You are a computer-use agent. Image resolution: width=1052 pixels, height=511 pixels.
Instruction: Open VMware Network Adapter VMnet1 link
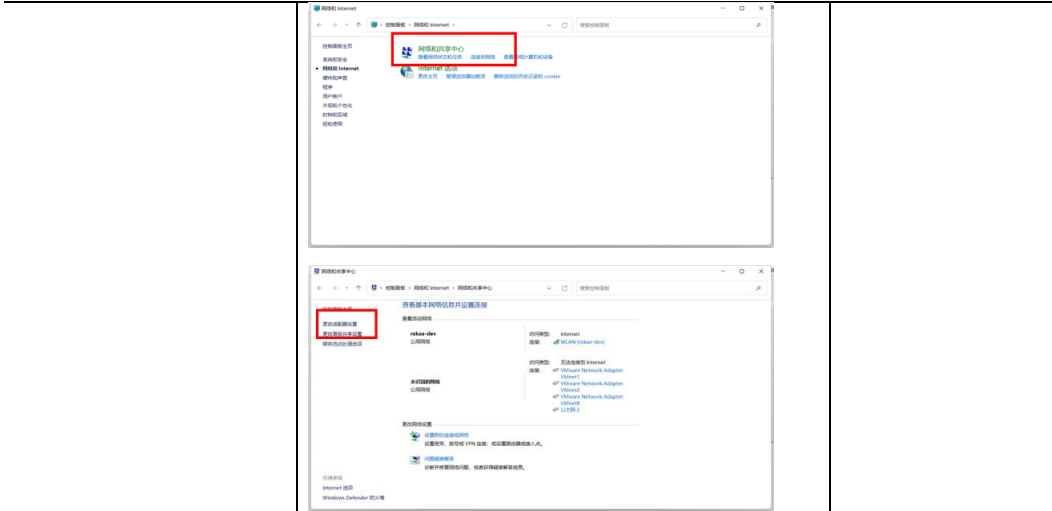point(592,374)
